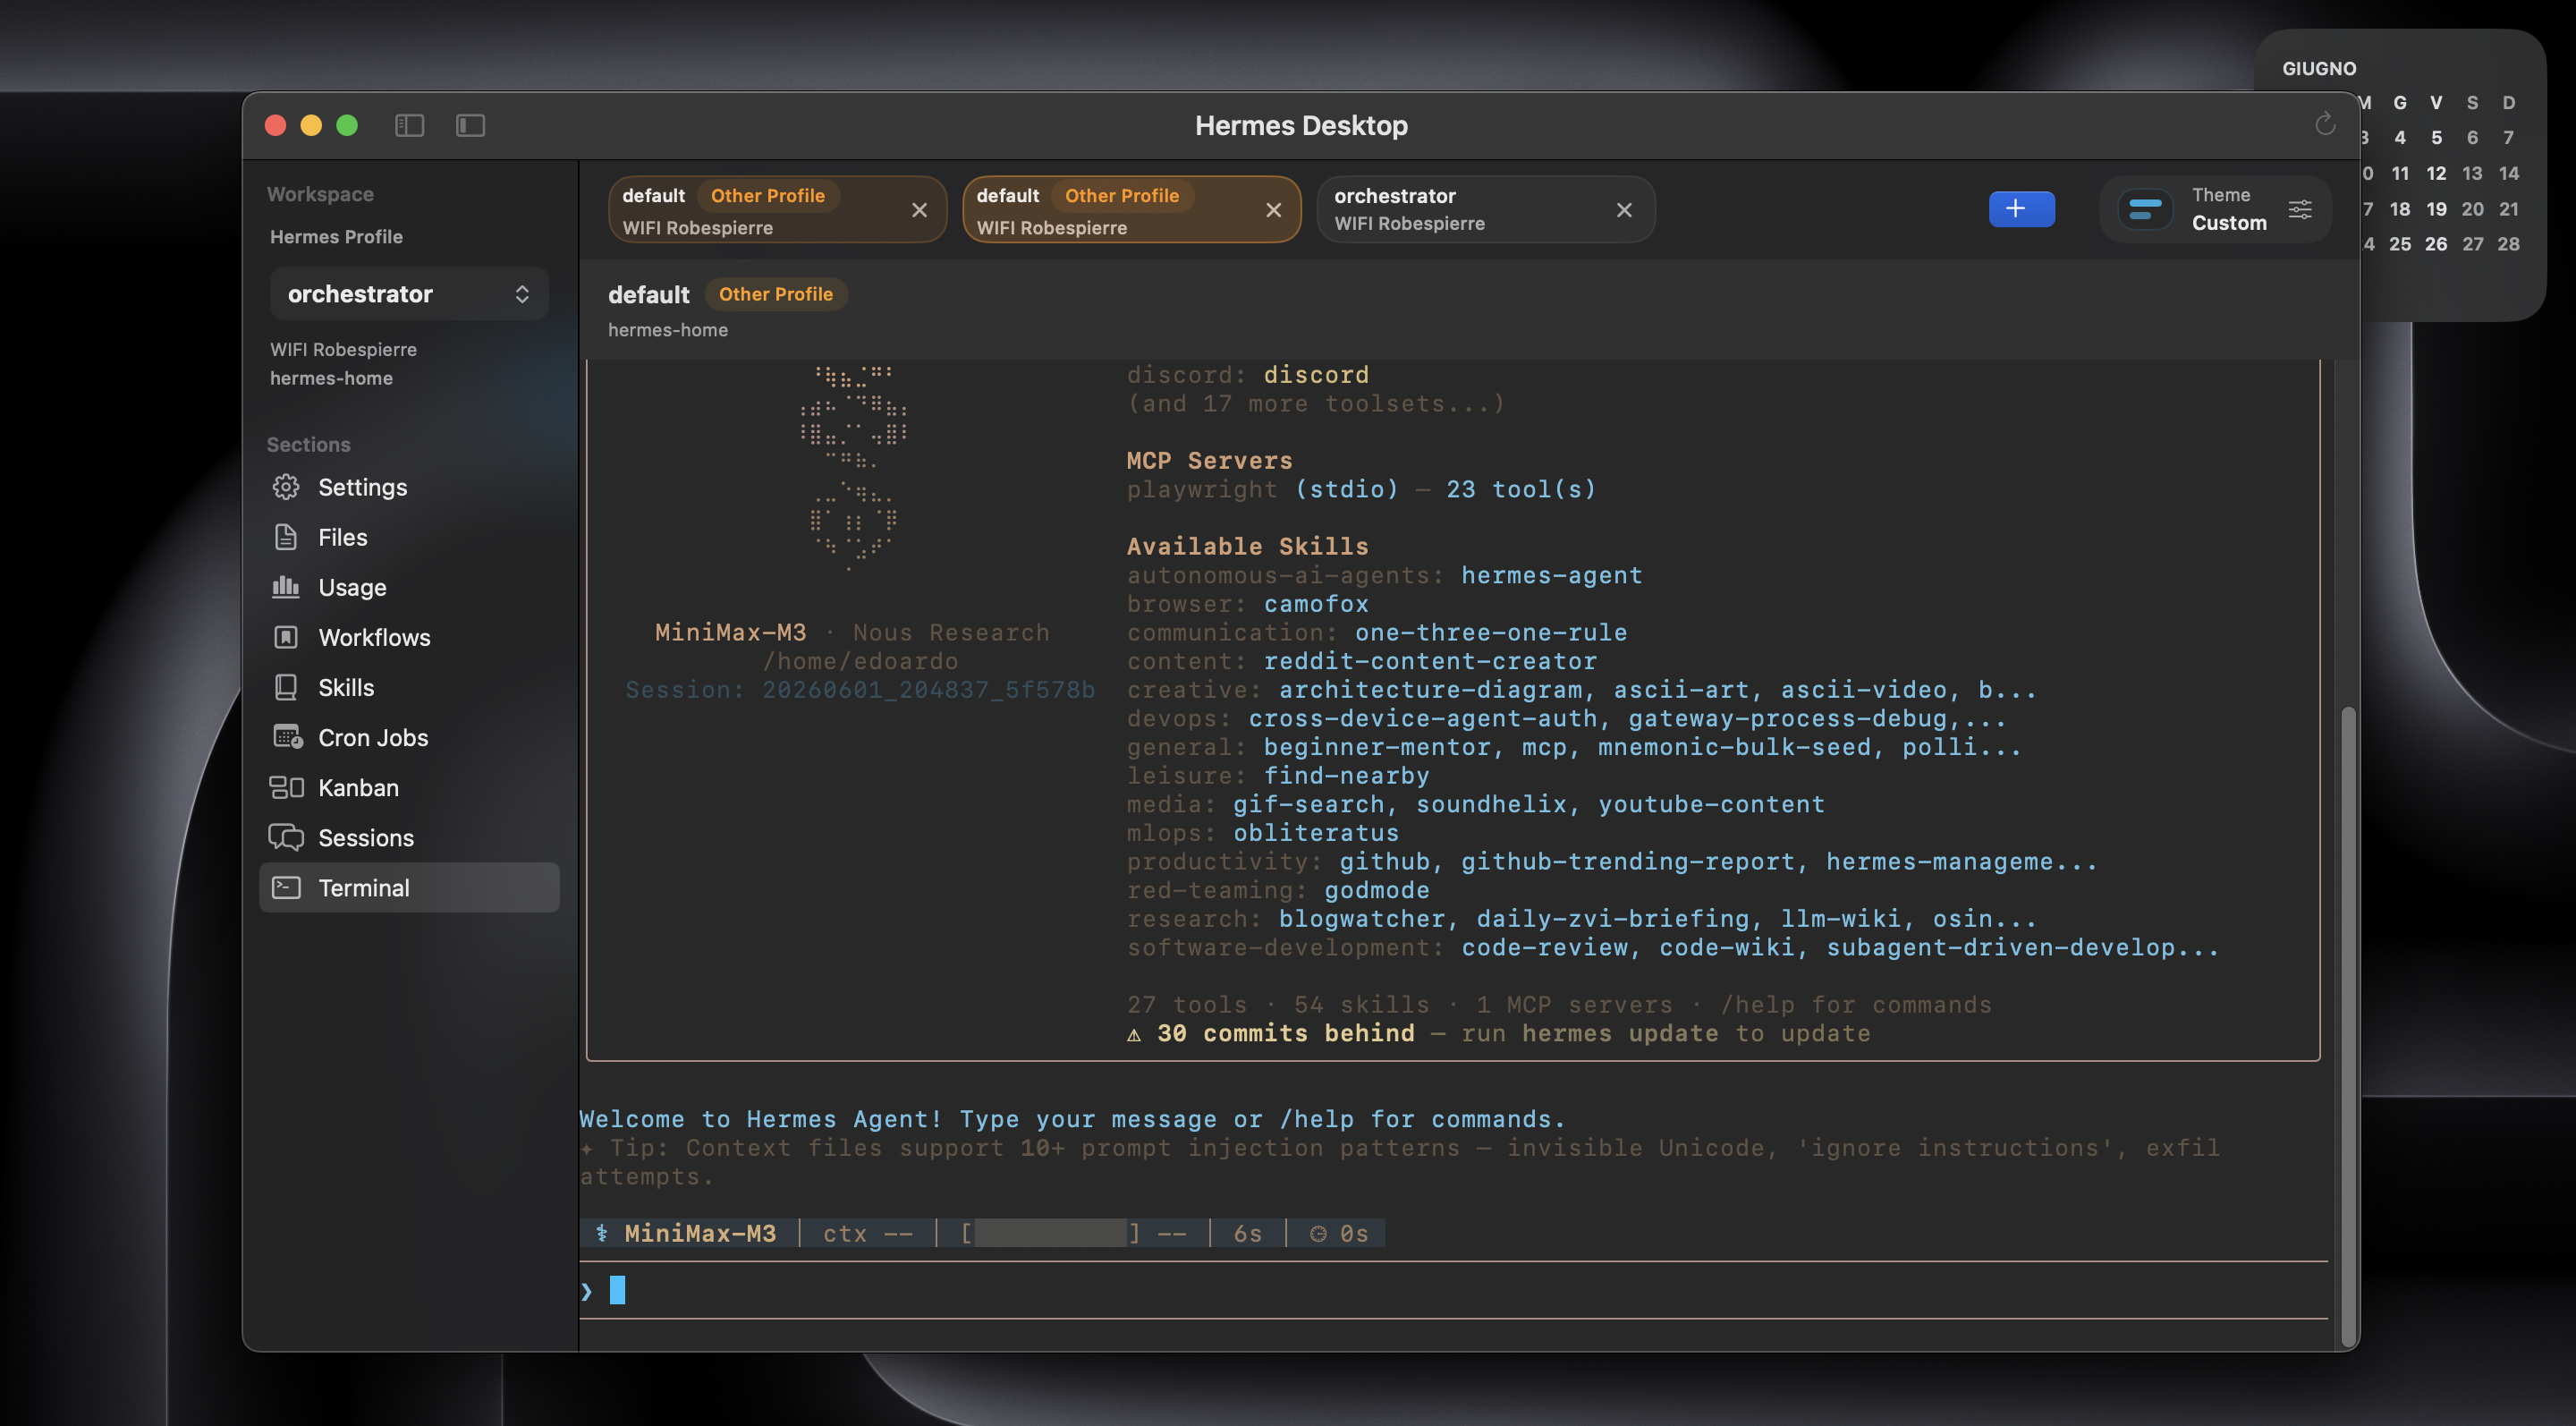Click the Other Profile badge in header
Image resolution: width=2576 pixels, height=1426 pixels.
click(x=776, y=294)
